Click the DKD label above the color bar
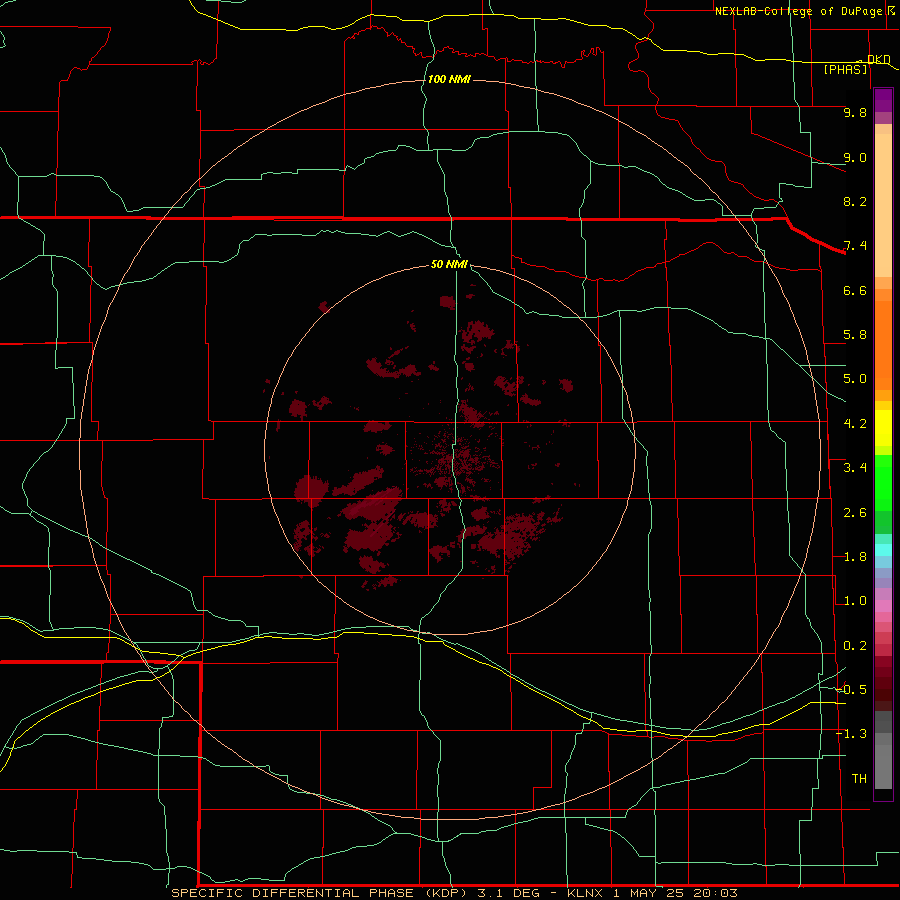 pyautogui.click(x=879, y=59)
